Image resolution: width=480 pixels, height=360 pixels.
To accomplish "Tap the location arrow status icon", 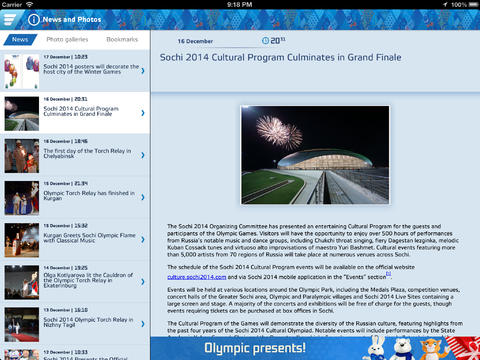I will 445,5.
